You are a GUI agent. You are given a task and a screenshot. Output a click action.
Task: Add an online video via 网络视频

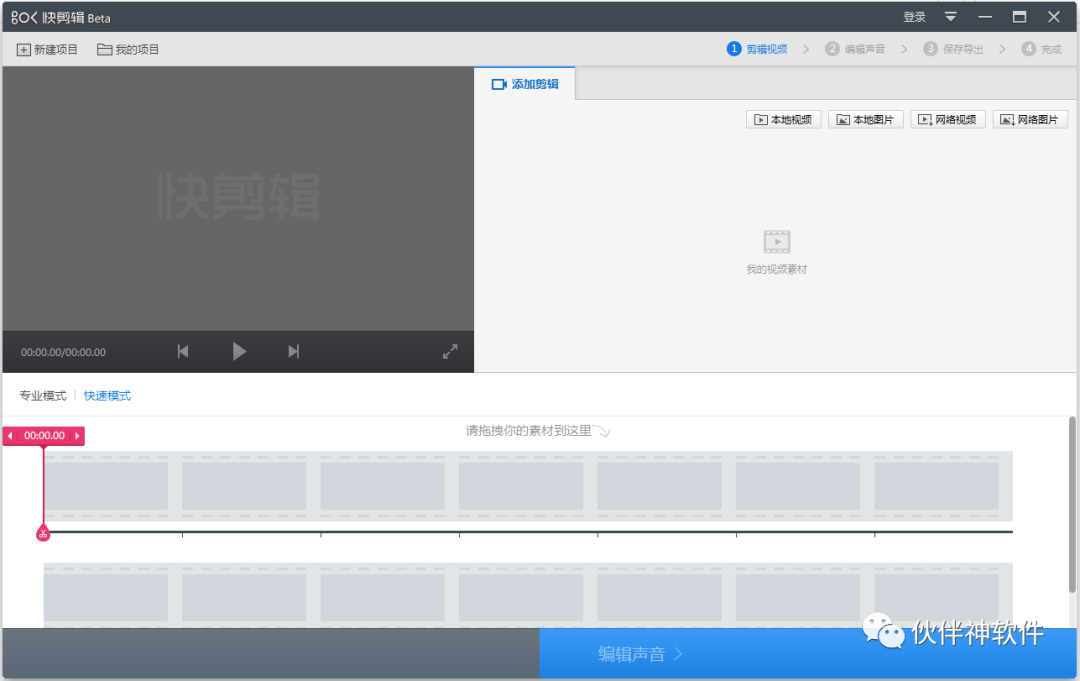pos(948,120)
